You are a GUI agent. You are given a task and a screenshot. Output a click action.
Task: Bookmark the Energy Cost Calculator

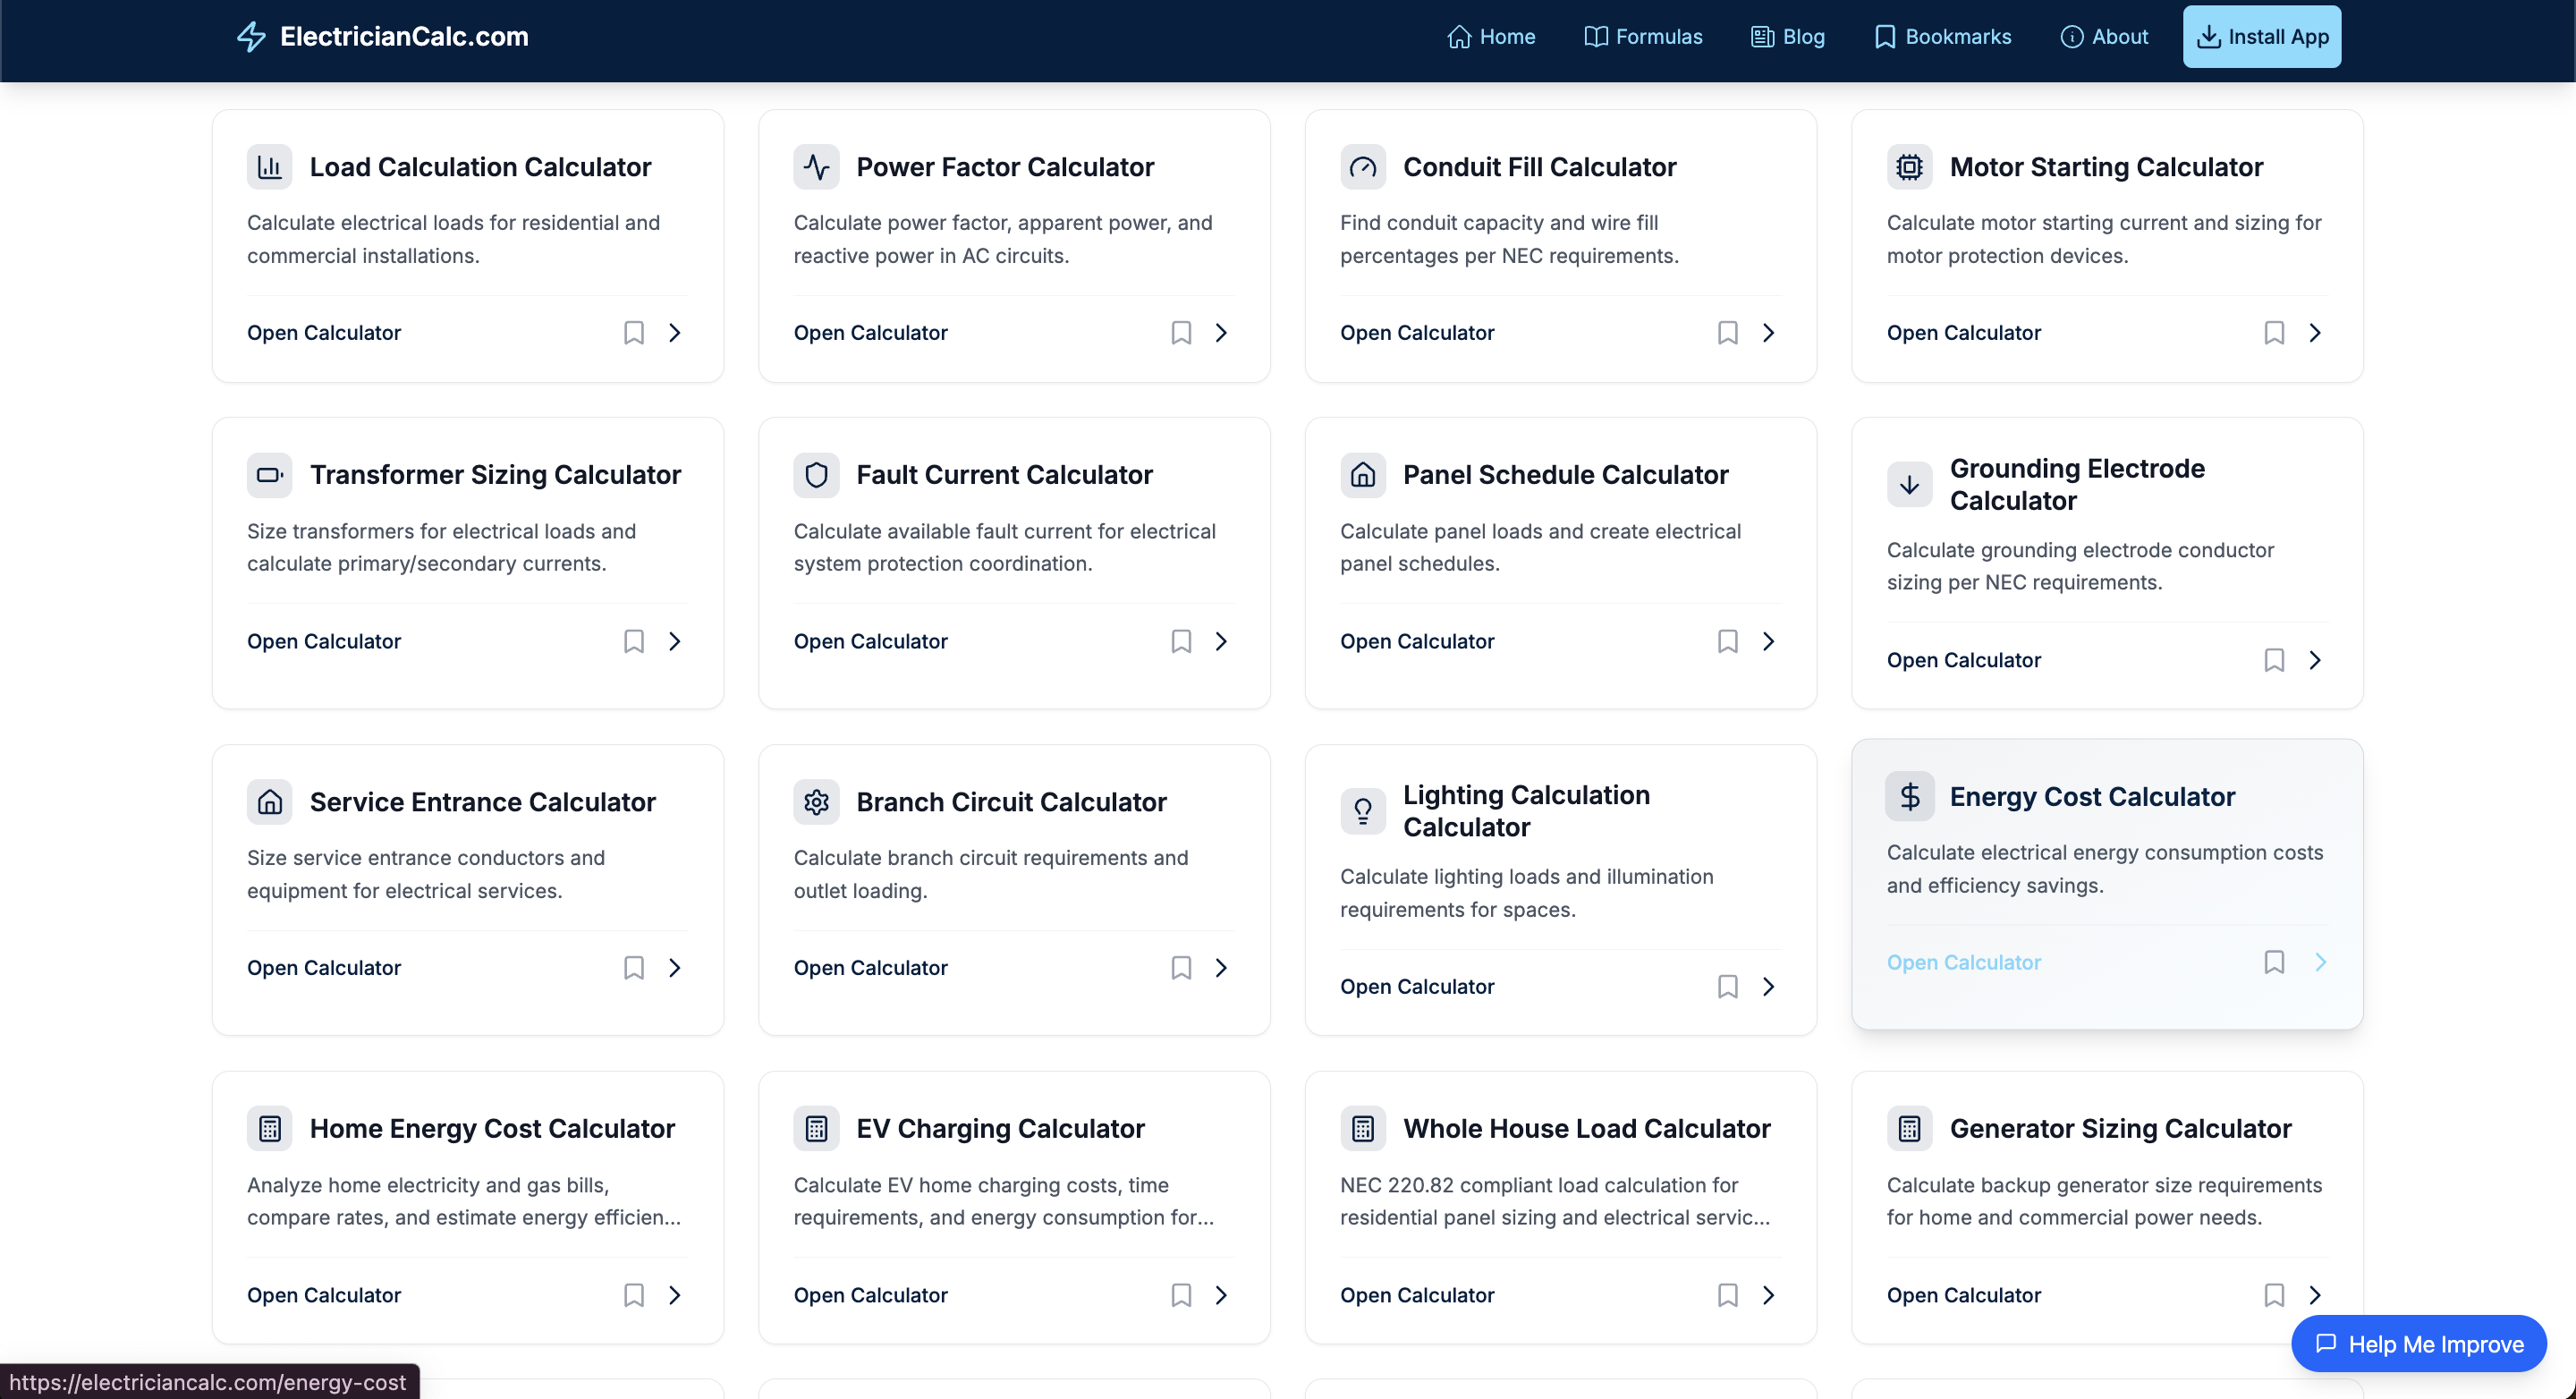click(x=2274, y=962)
